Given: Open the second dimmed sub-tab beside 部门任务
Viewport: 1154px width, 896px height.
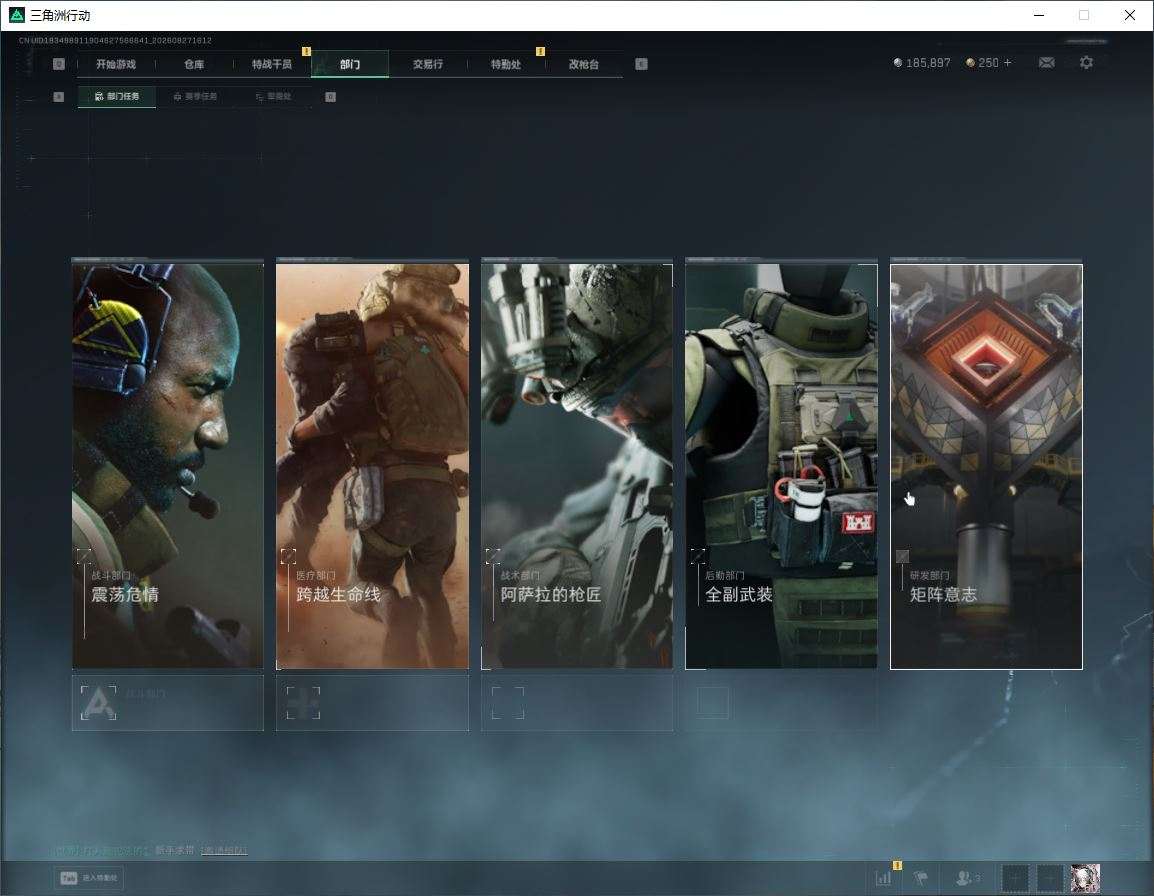Looking at the screenshot, I should click(x=195, y=96).
